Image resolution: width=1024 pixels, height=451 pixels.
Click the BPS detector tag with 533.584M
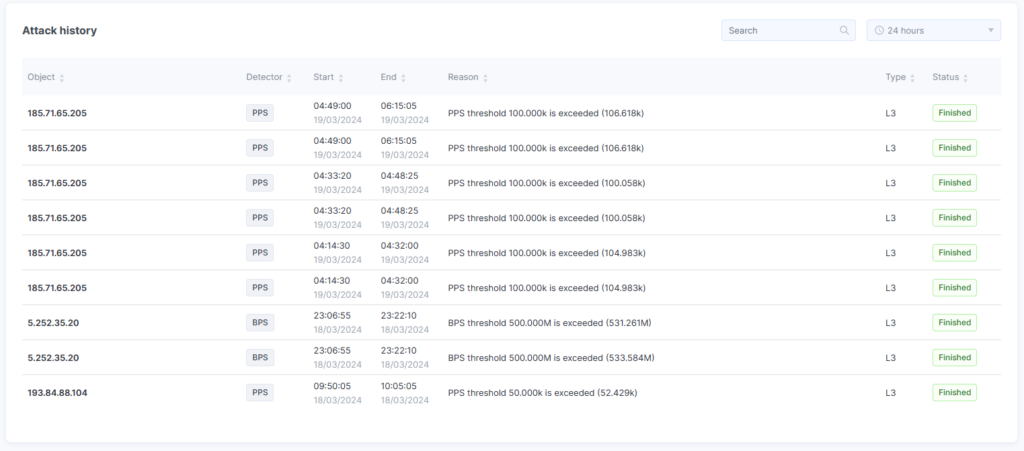pos(260,358)
